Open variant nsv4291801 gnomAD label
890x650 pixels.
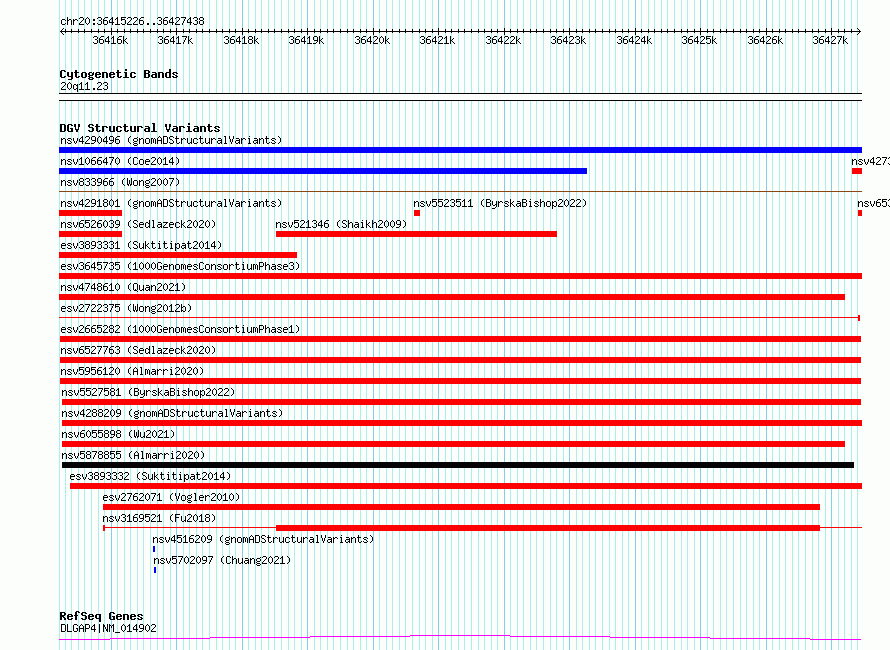(171, 203)
